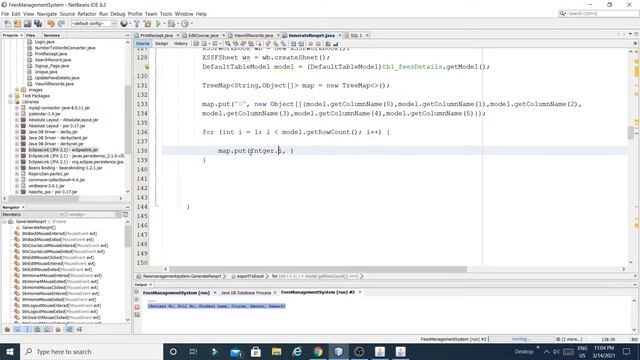
Task: Open Java DB Database Process output tab
Action: click(246, 293)
